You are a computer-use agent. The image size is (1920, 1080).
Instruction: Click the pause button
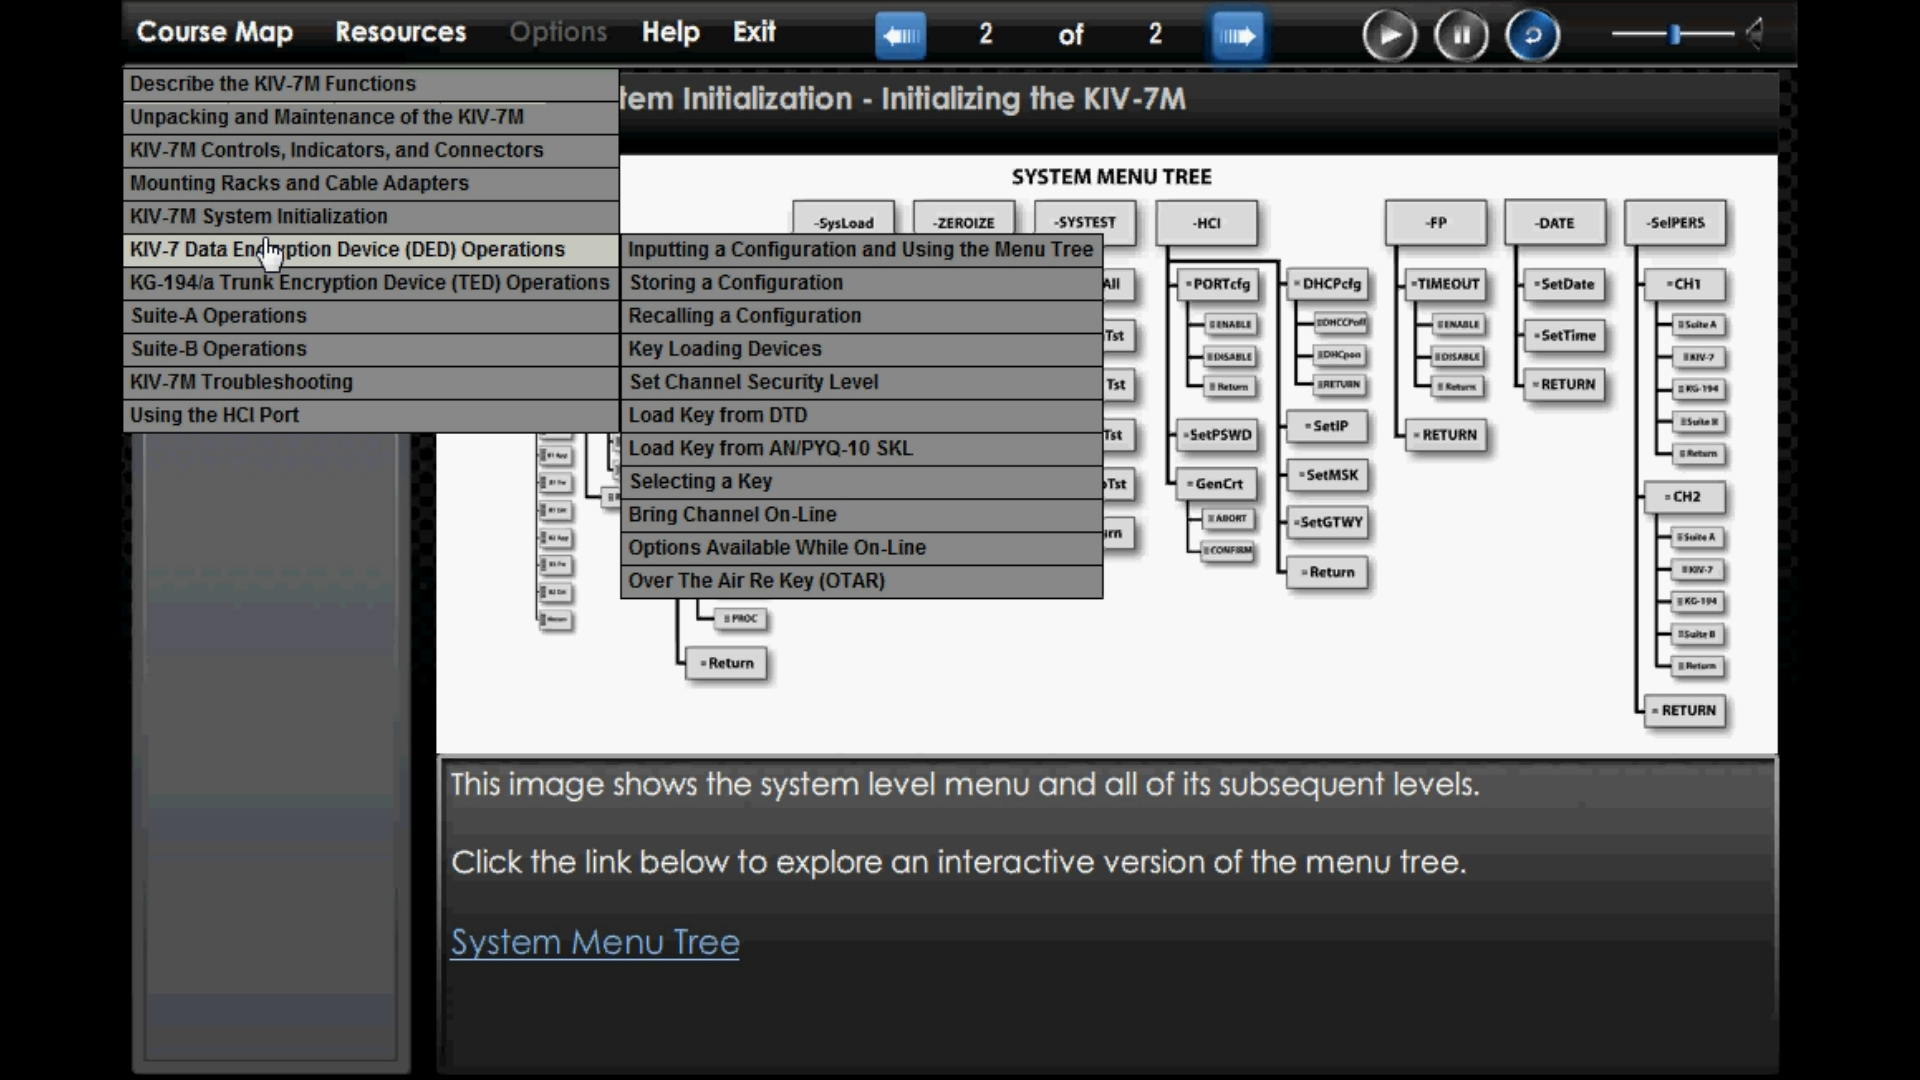pyautogui.click(x=1461, y=36)
